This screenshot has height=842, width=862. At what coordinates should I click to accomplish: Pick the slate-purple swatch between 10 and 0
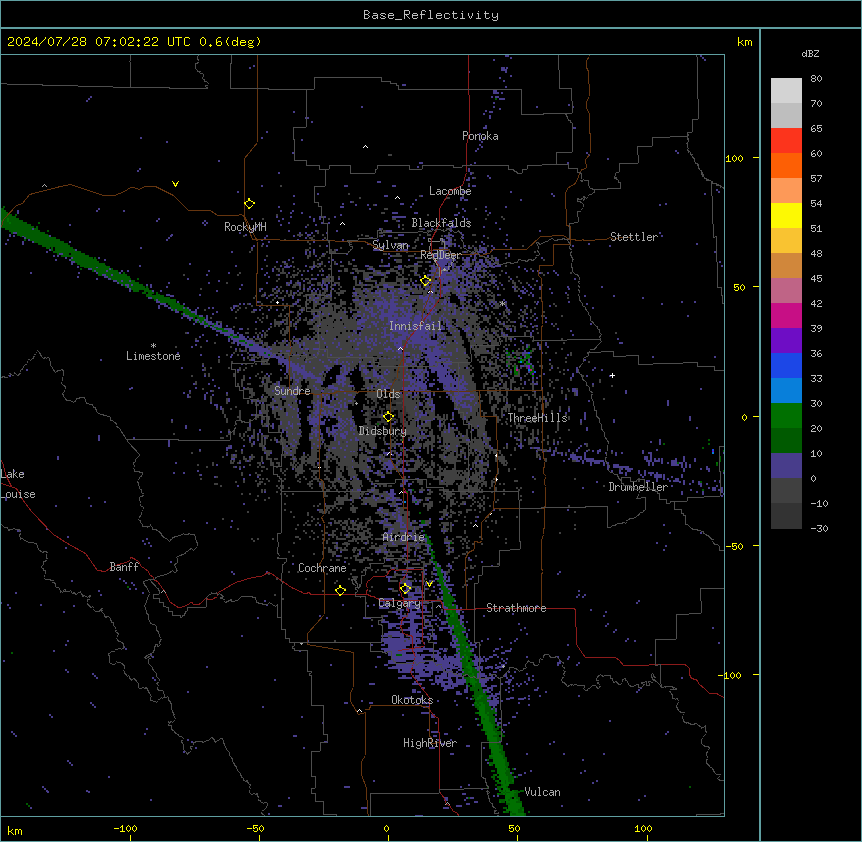click(x=786, y=466)
